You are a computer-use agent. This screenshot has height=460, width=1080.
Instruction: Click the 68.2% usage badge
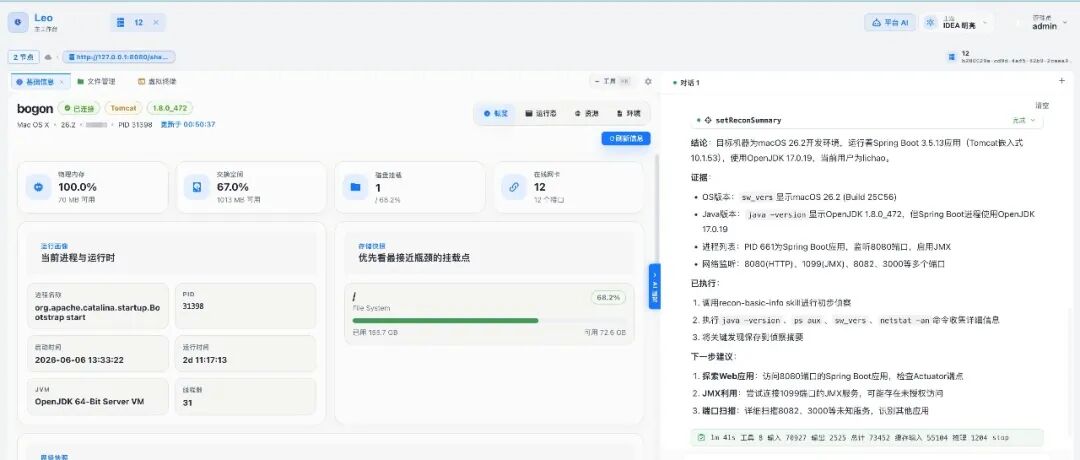[608, 297]
